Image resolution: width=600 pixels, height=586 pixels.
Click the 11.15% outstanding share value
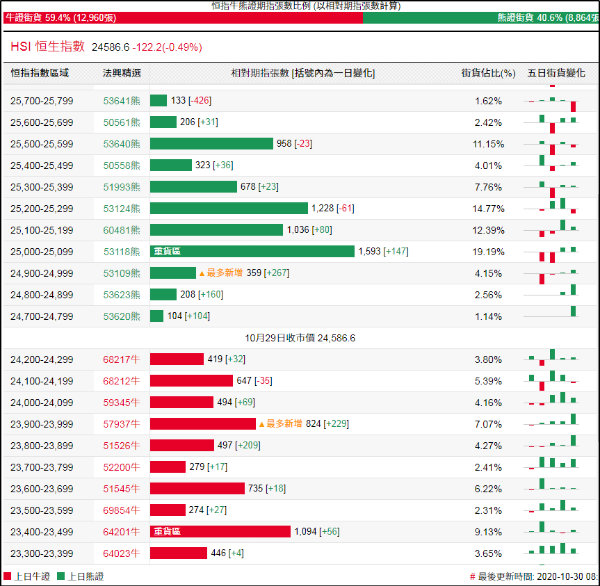coord(488,144)
